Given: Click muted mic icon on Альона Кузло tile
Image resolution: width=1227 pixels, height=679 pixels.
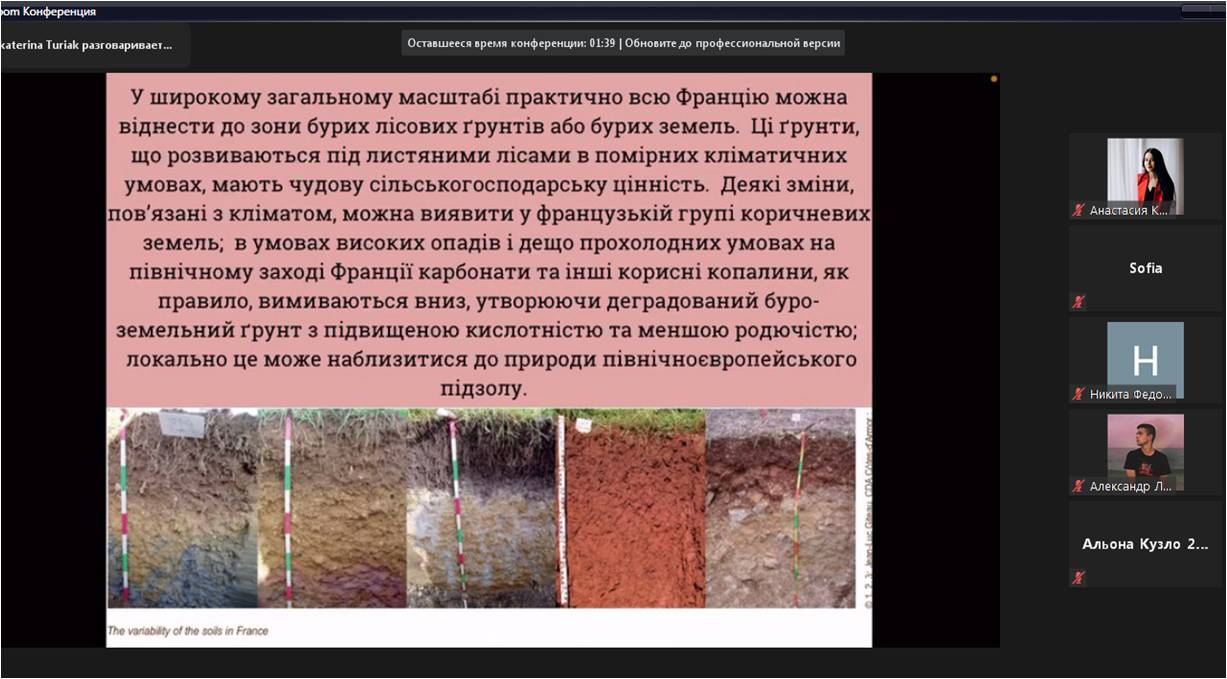Looking at the screenshot, I should pos(1078,577).
